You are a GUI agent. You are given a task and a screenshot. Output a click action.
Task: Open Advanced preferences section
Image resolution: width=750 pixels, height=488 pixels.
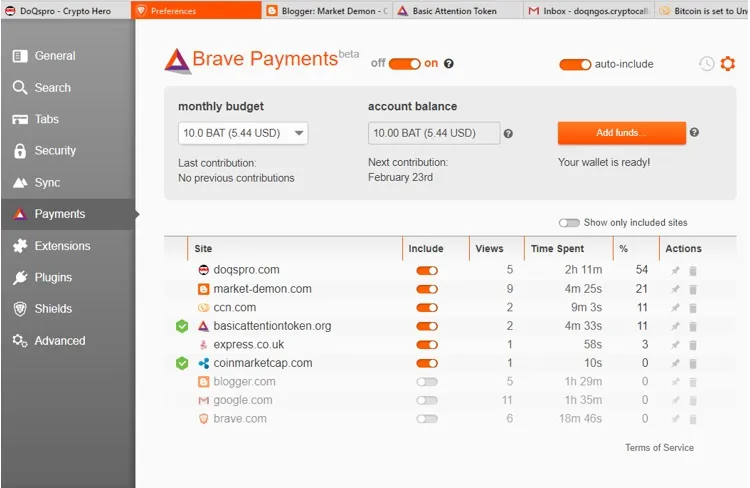point(68,341)
